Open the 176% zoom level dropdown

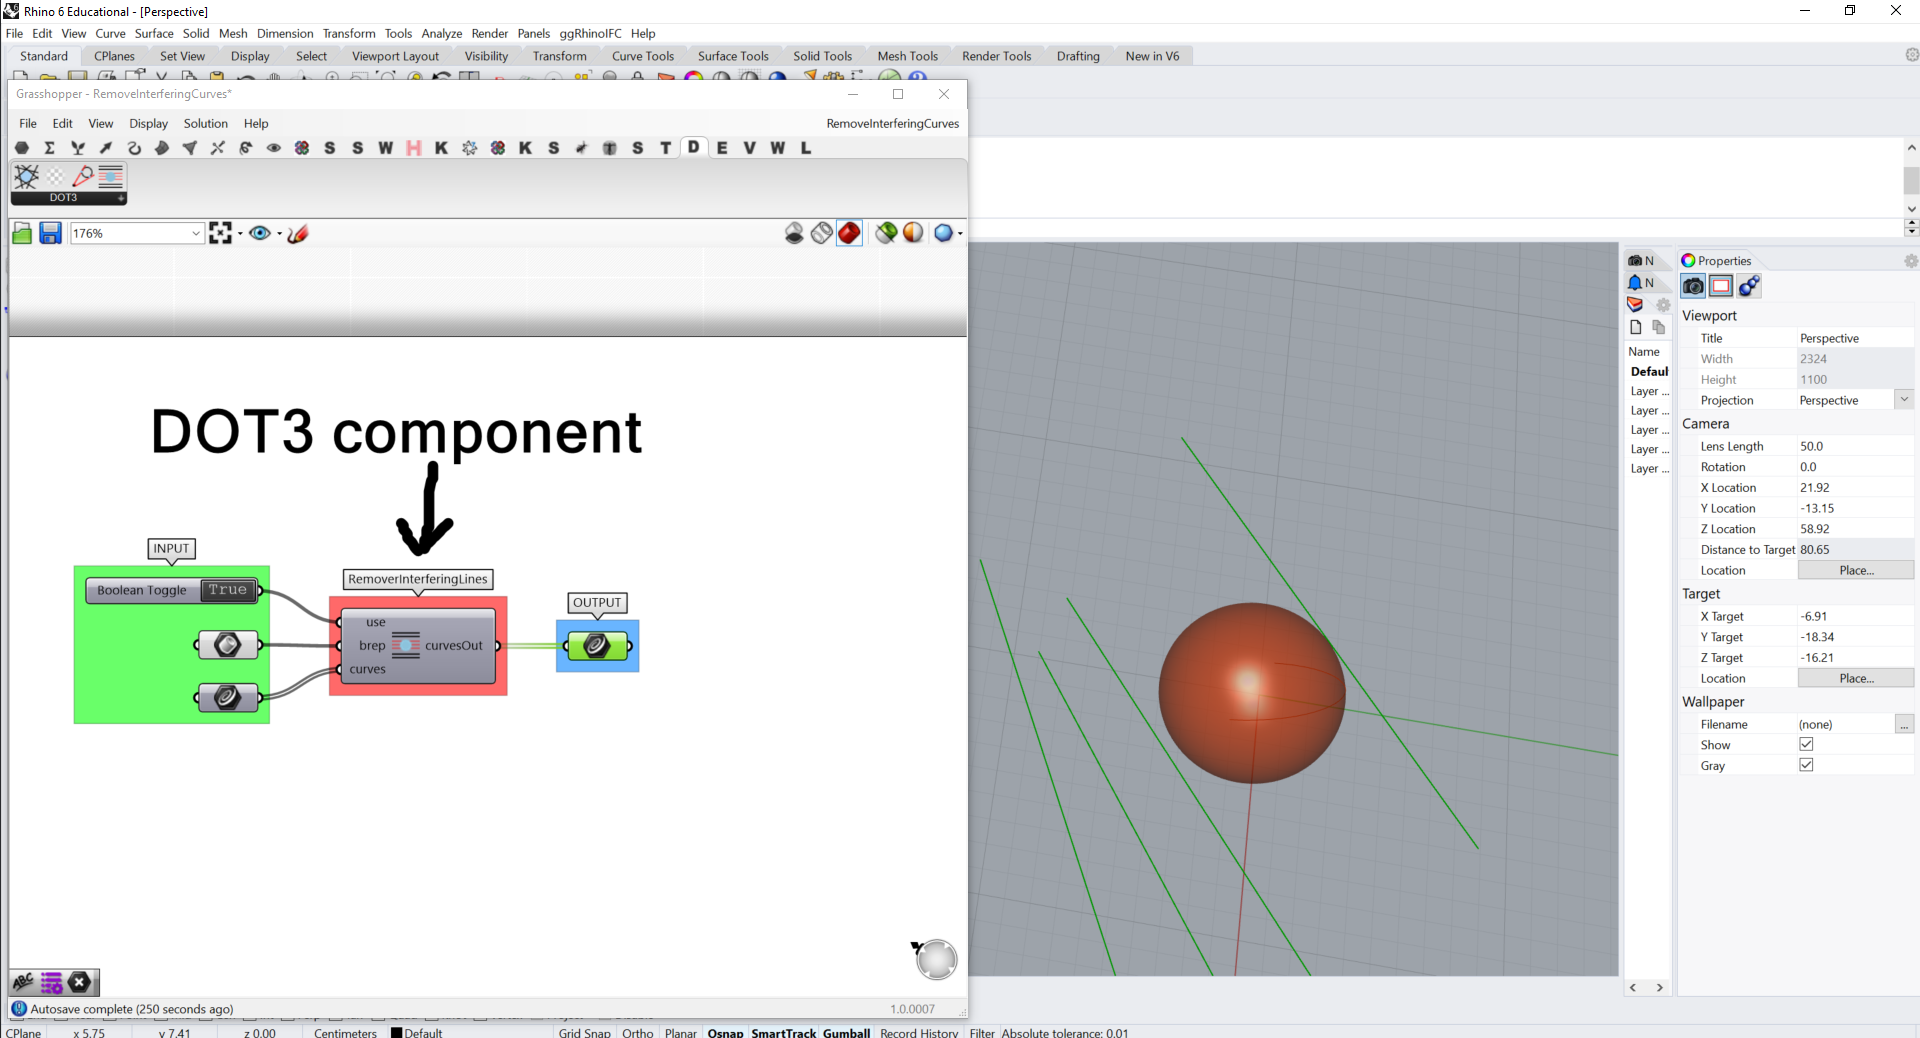194,233
